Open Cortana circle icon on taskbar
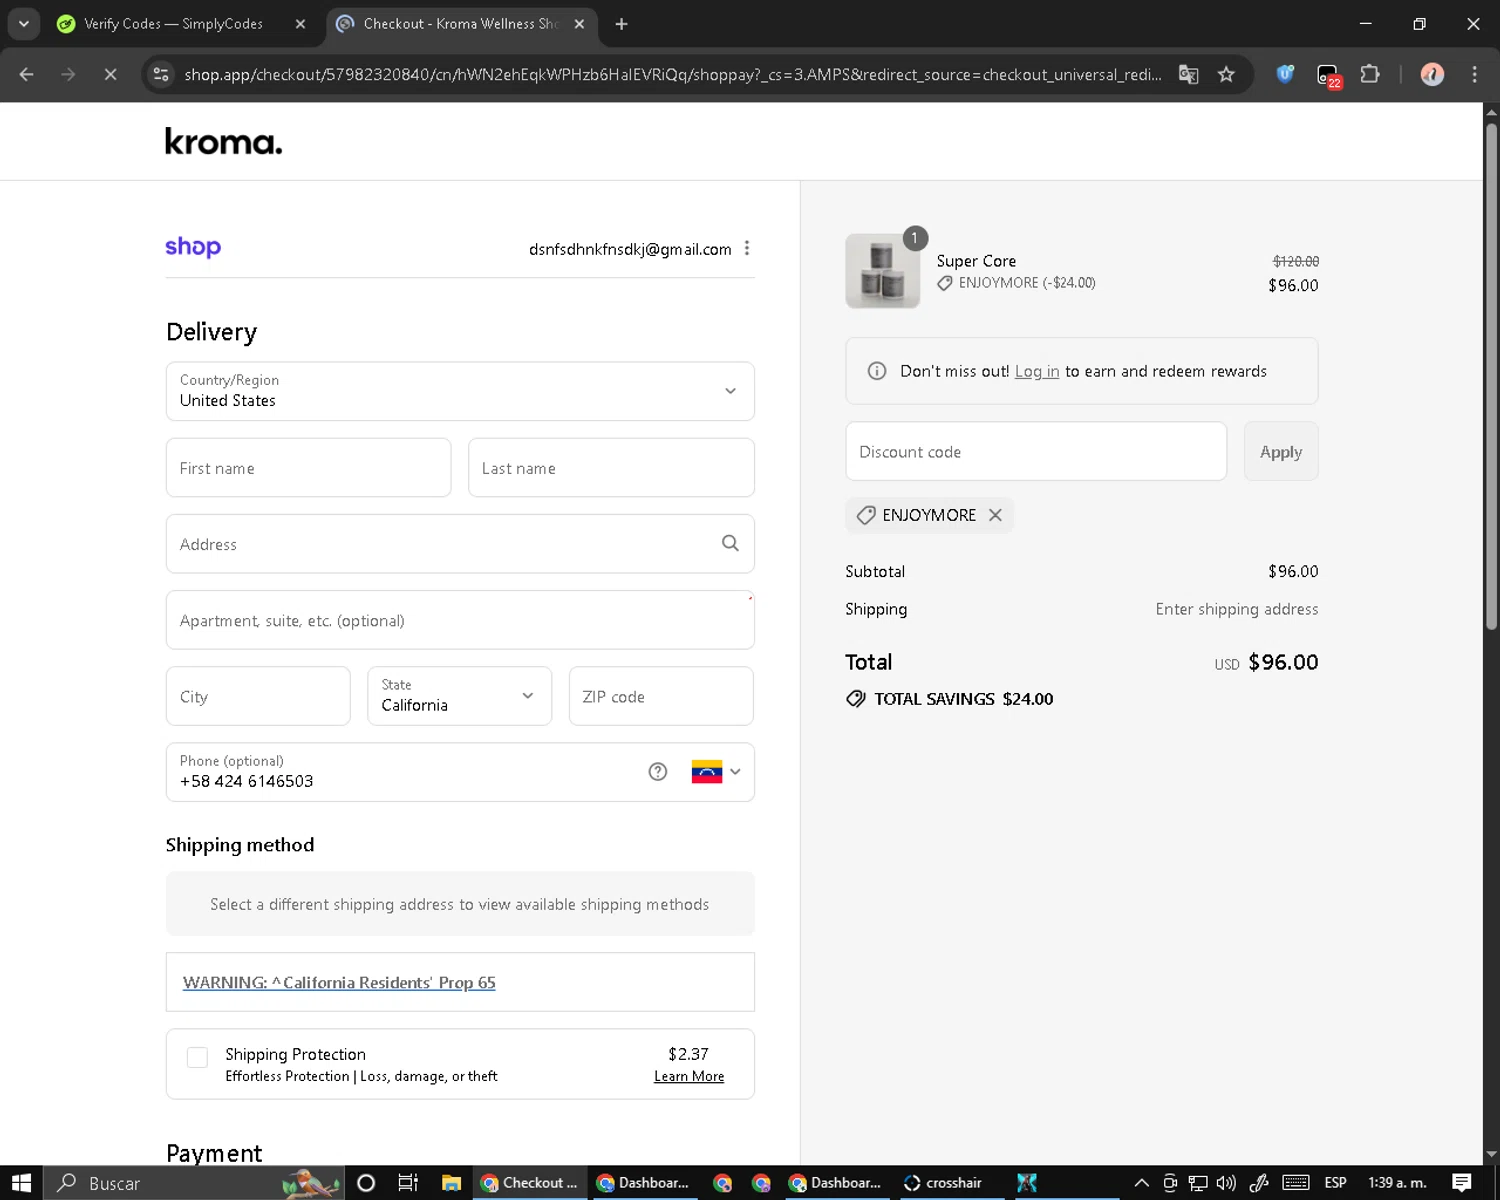The image size is (1500, 1200). tap(366, 1183)
